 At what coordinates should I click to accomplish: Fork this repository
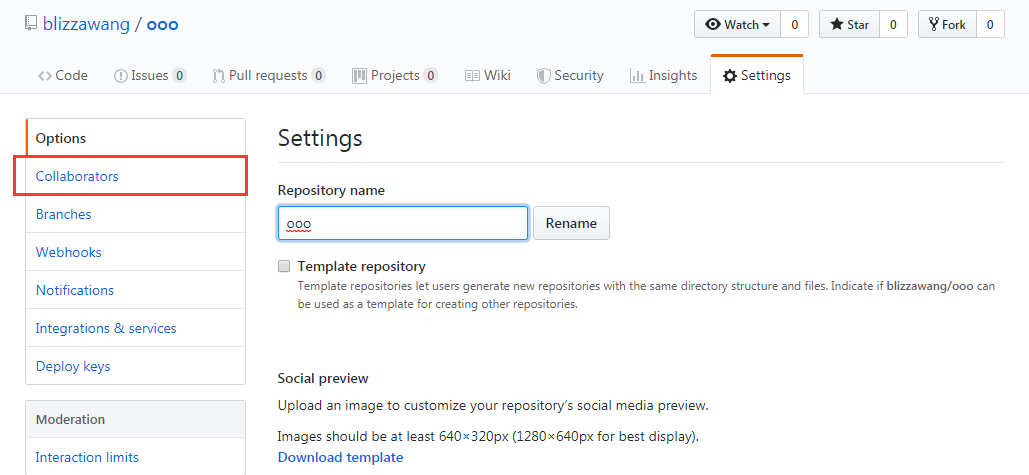946,25
